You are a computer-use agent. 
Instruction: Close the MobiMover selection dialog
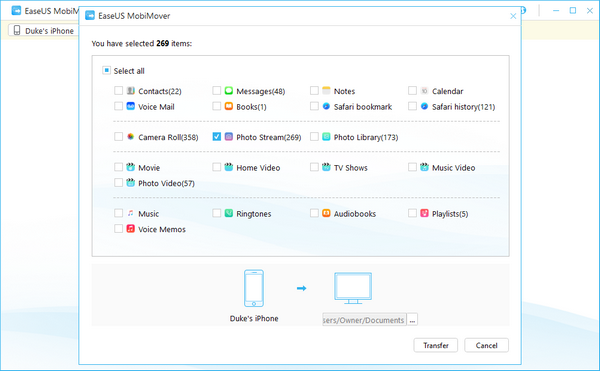(513, 16)
